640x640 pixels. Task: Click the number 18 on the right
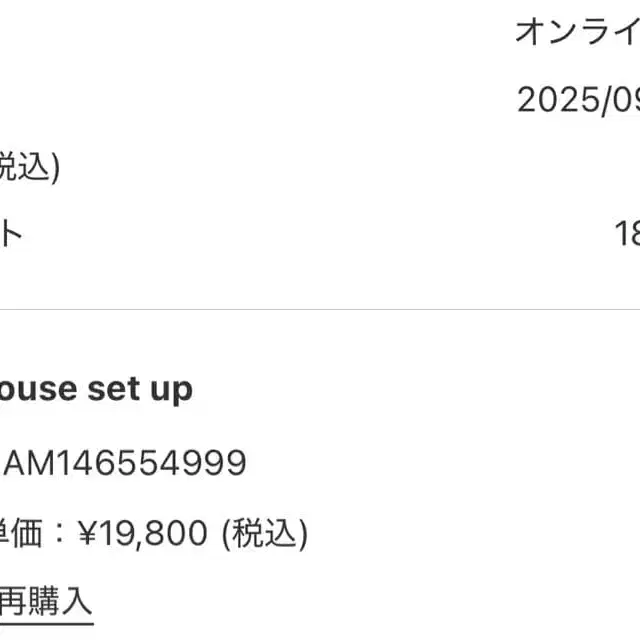coord(626,235)
